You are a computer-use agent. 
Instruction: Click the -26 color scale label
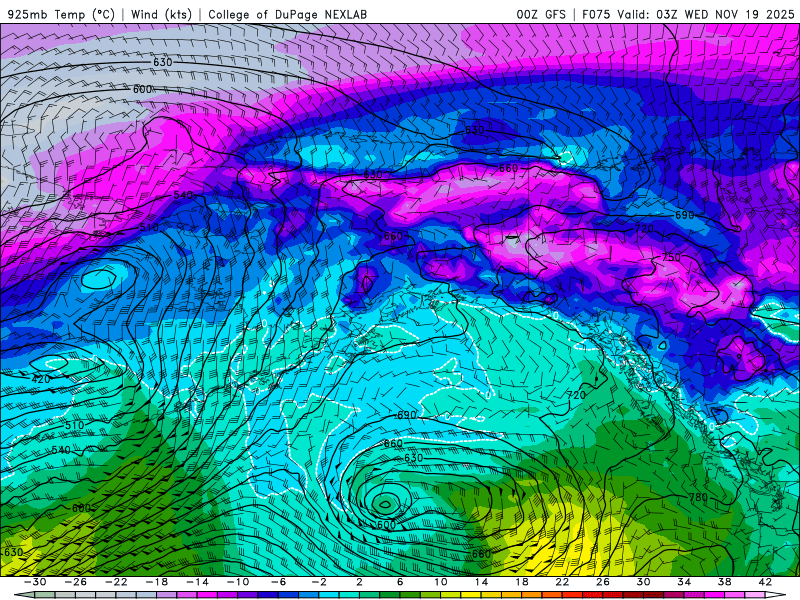(76, 582)
